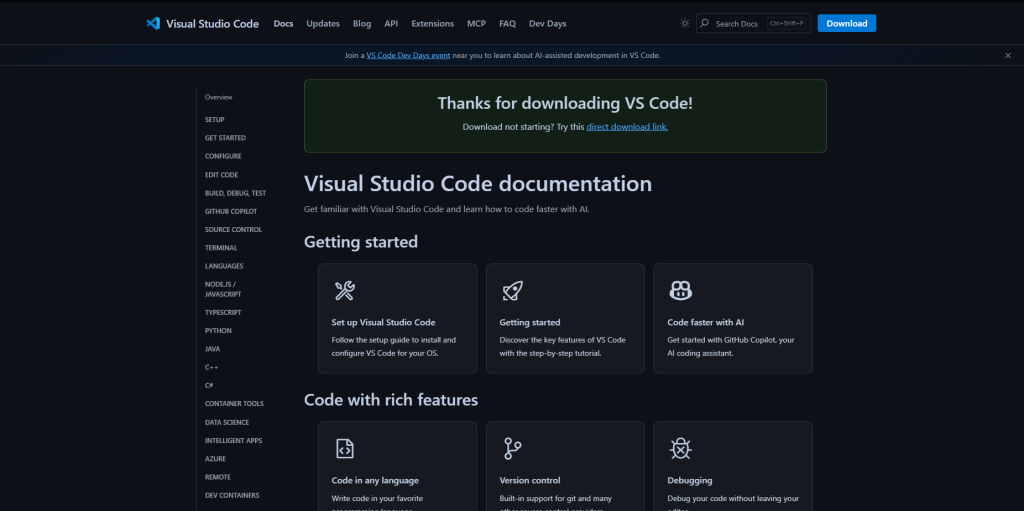The height and width of the screenshot is (511, 1024).
Task: Expand the PYTHON sidebar section
Action: [218, 330]
